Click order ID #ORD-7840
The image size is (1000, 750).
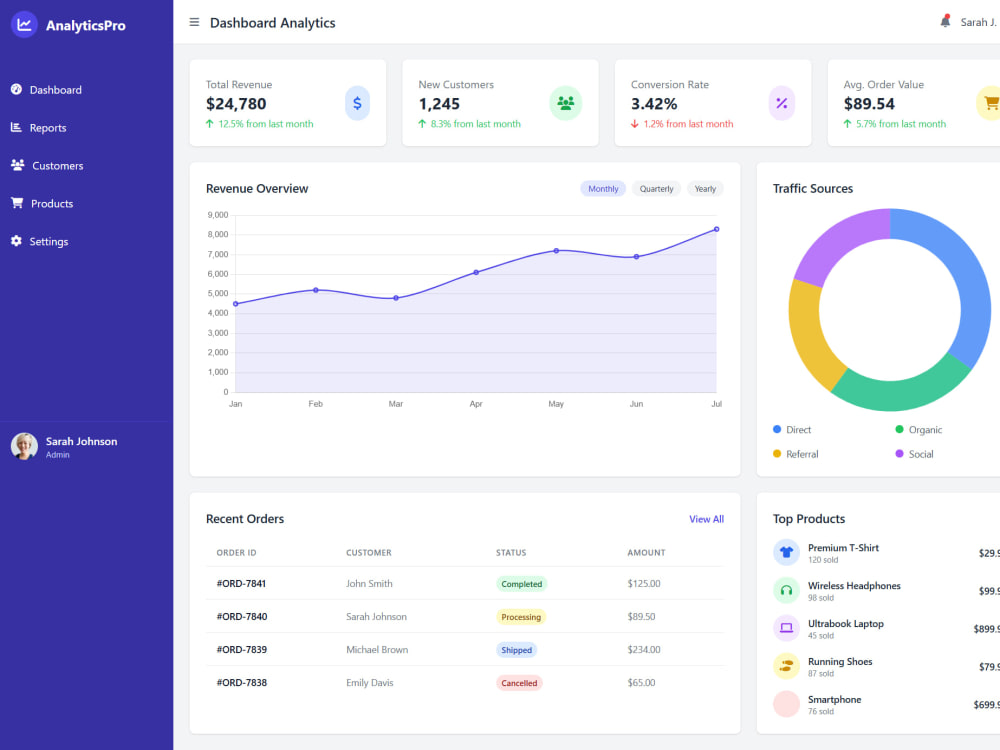point(242,617)
